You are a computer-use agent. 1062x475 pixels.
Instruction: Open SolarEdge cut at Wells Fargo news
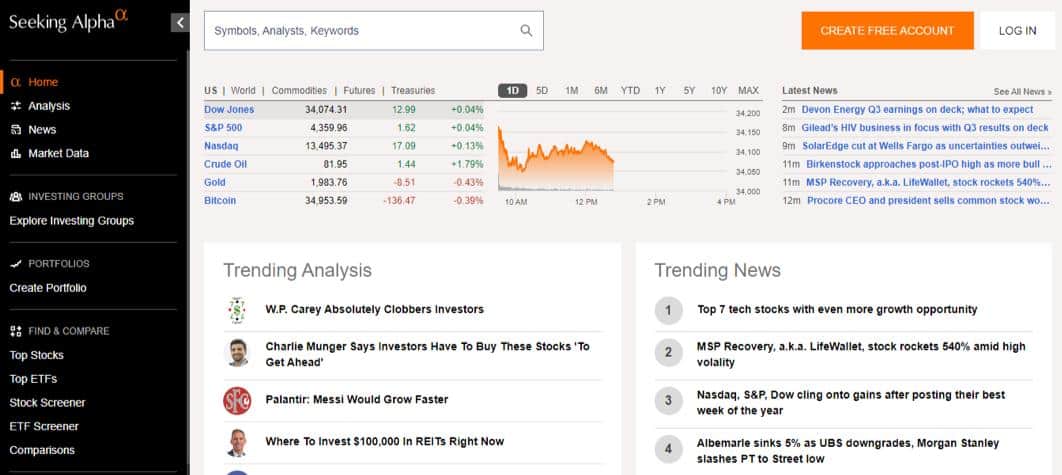[927, 146]
